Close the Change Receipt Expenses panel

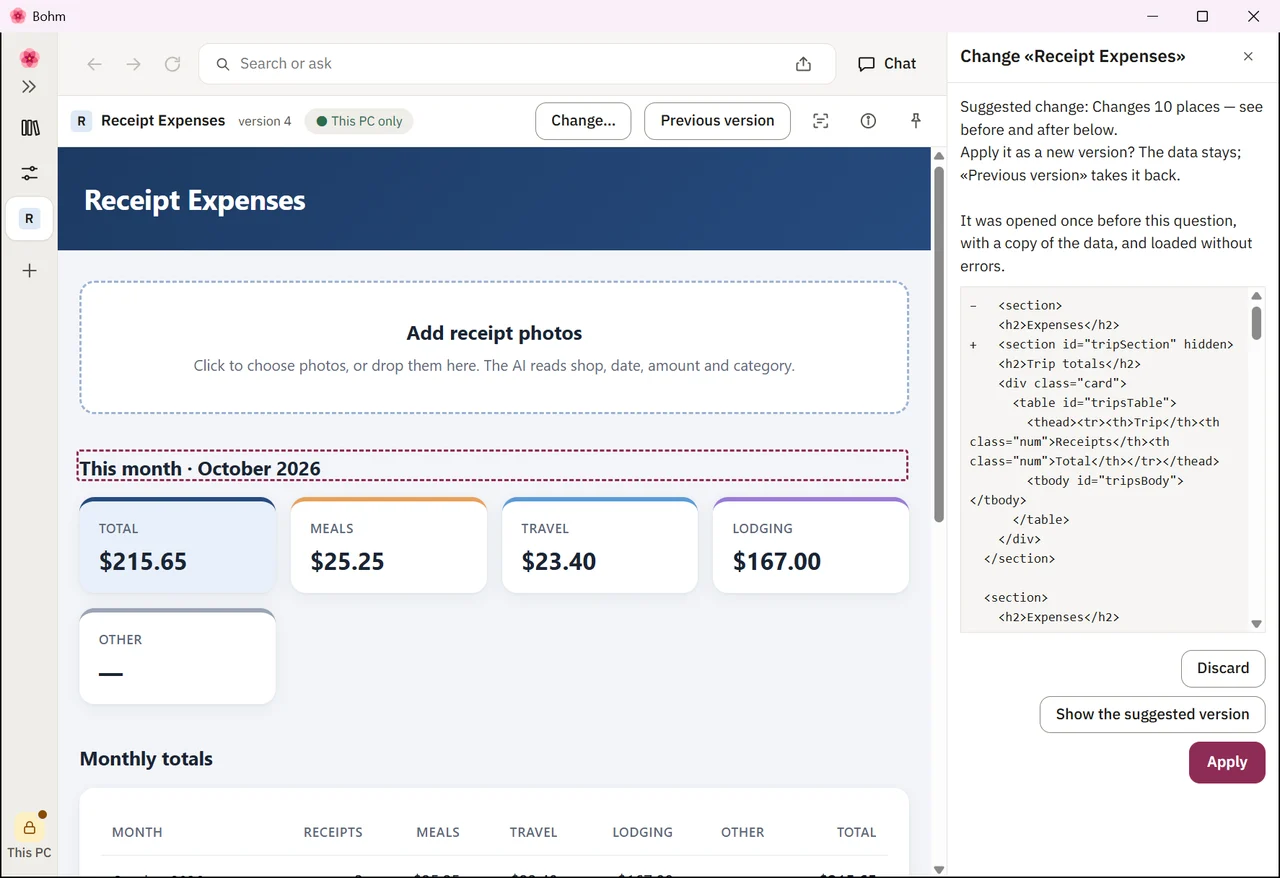click(1248, 57)
